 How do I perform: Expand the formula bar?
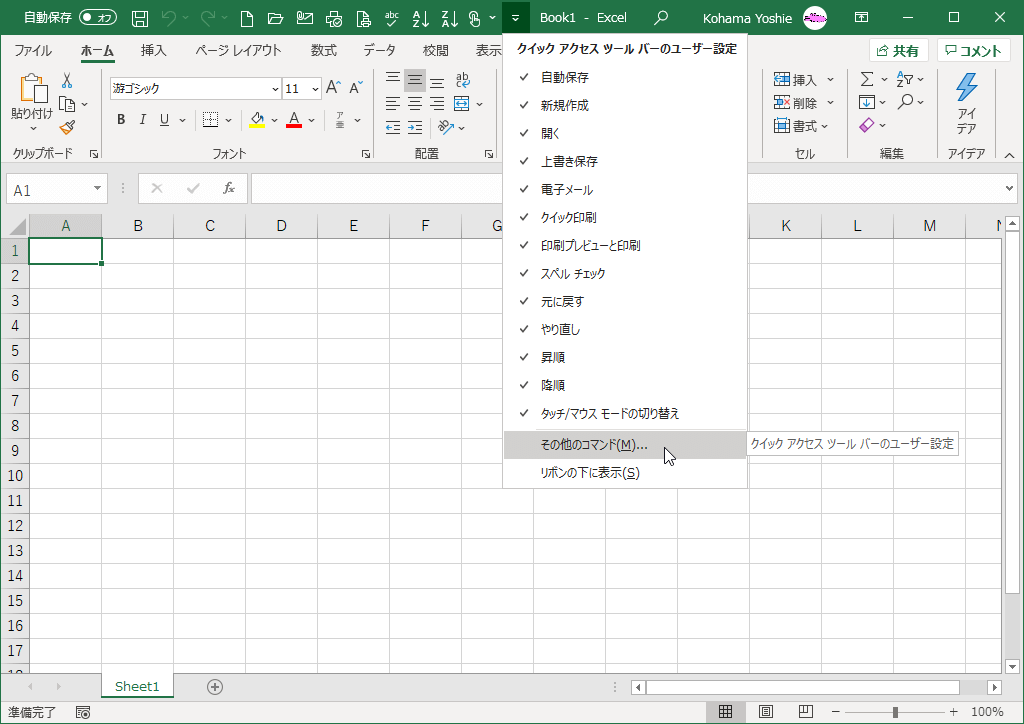[1010, 189]
